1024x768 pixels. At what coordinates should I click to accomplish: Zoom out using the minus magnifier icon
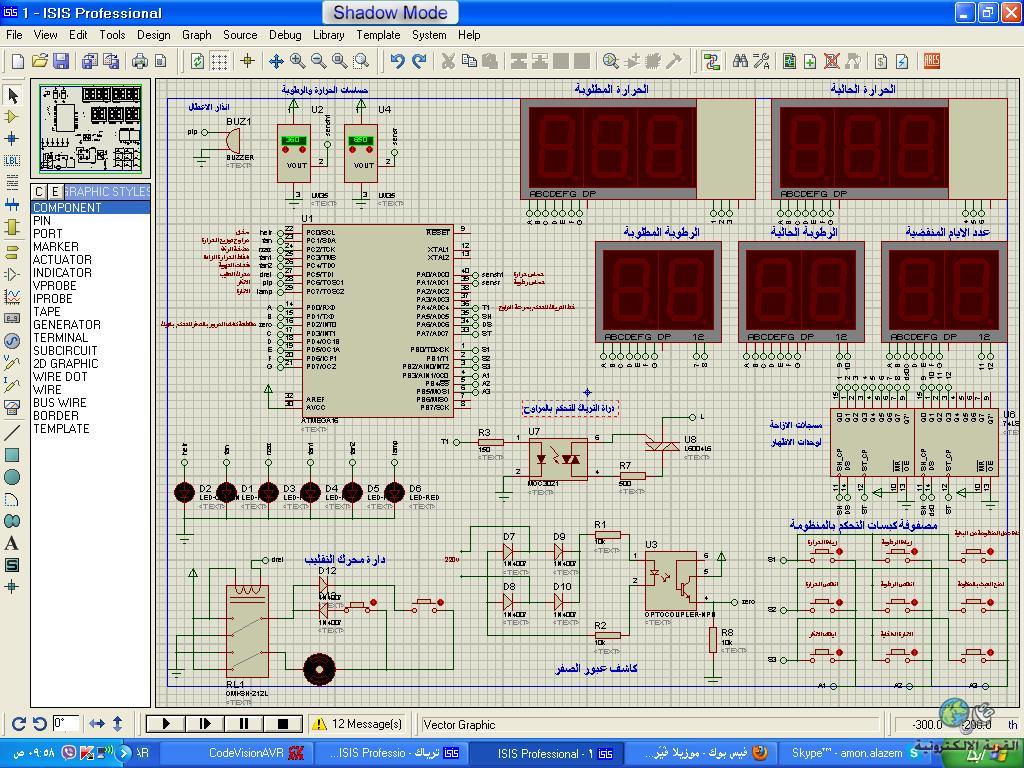pyautogui.click(x=319, y=61)
